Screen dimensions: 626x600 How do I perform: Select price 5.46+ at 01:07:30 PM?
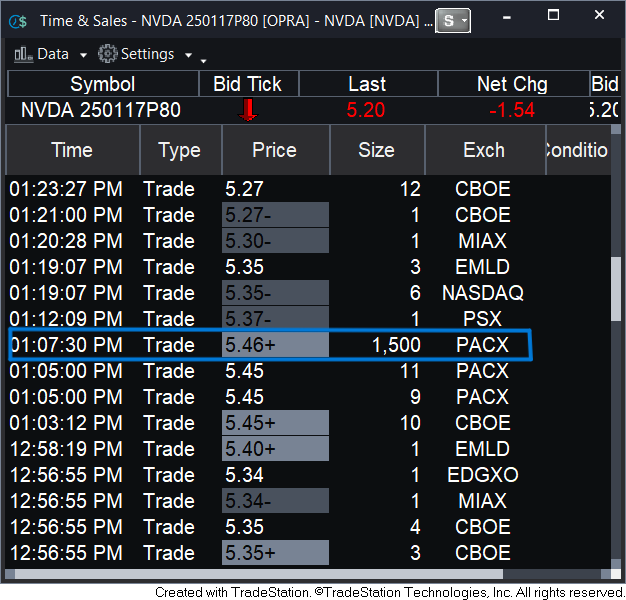point(275,345)
